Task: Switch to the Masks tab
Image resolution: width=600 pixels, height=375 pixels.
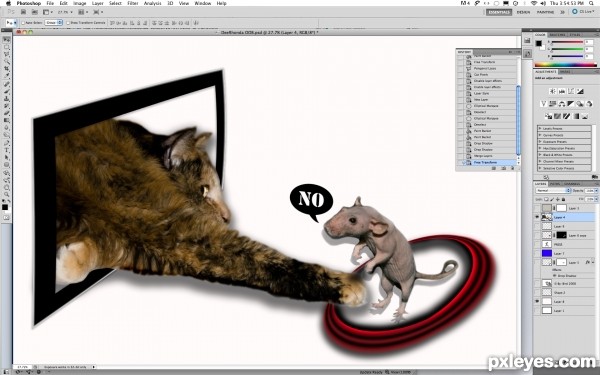Action: (565, 72)
